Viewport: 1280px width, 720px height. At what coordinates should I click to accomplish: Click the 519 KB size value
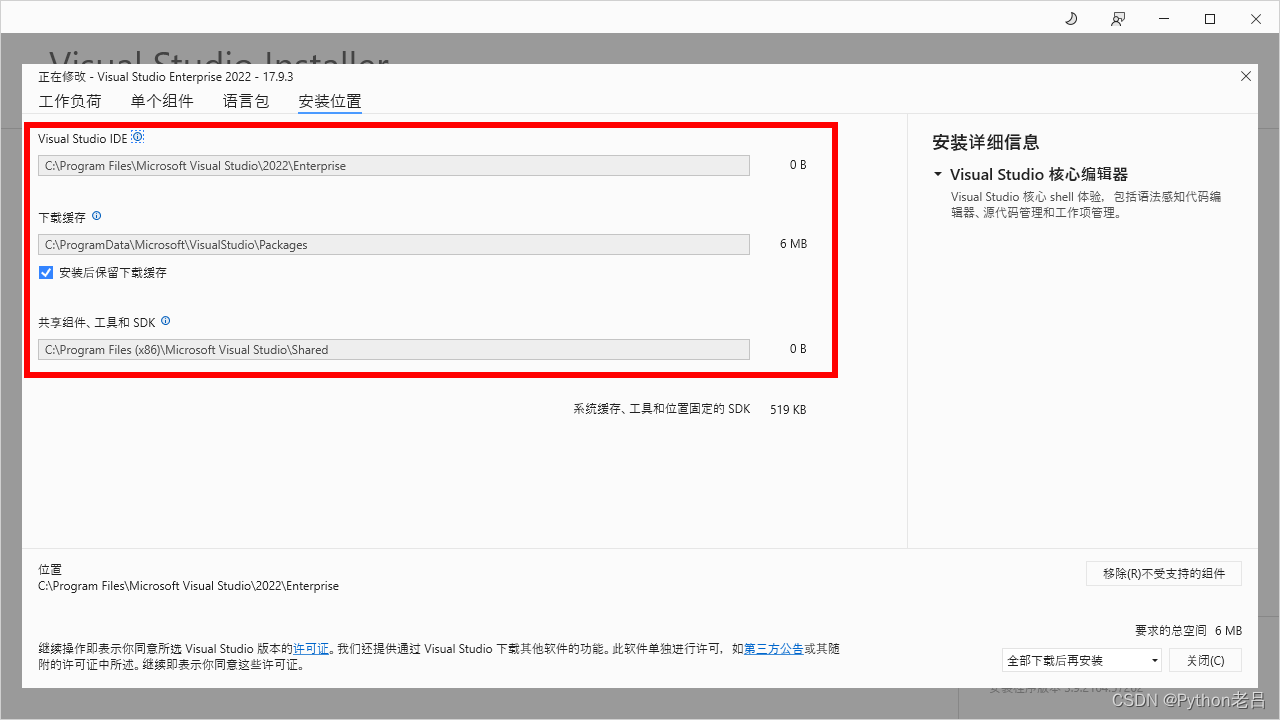pyautogui.click(x=788, y=410)
